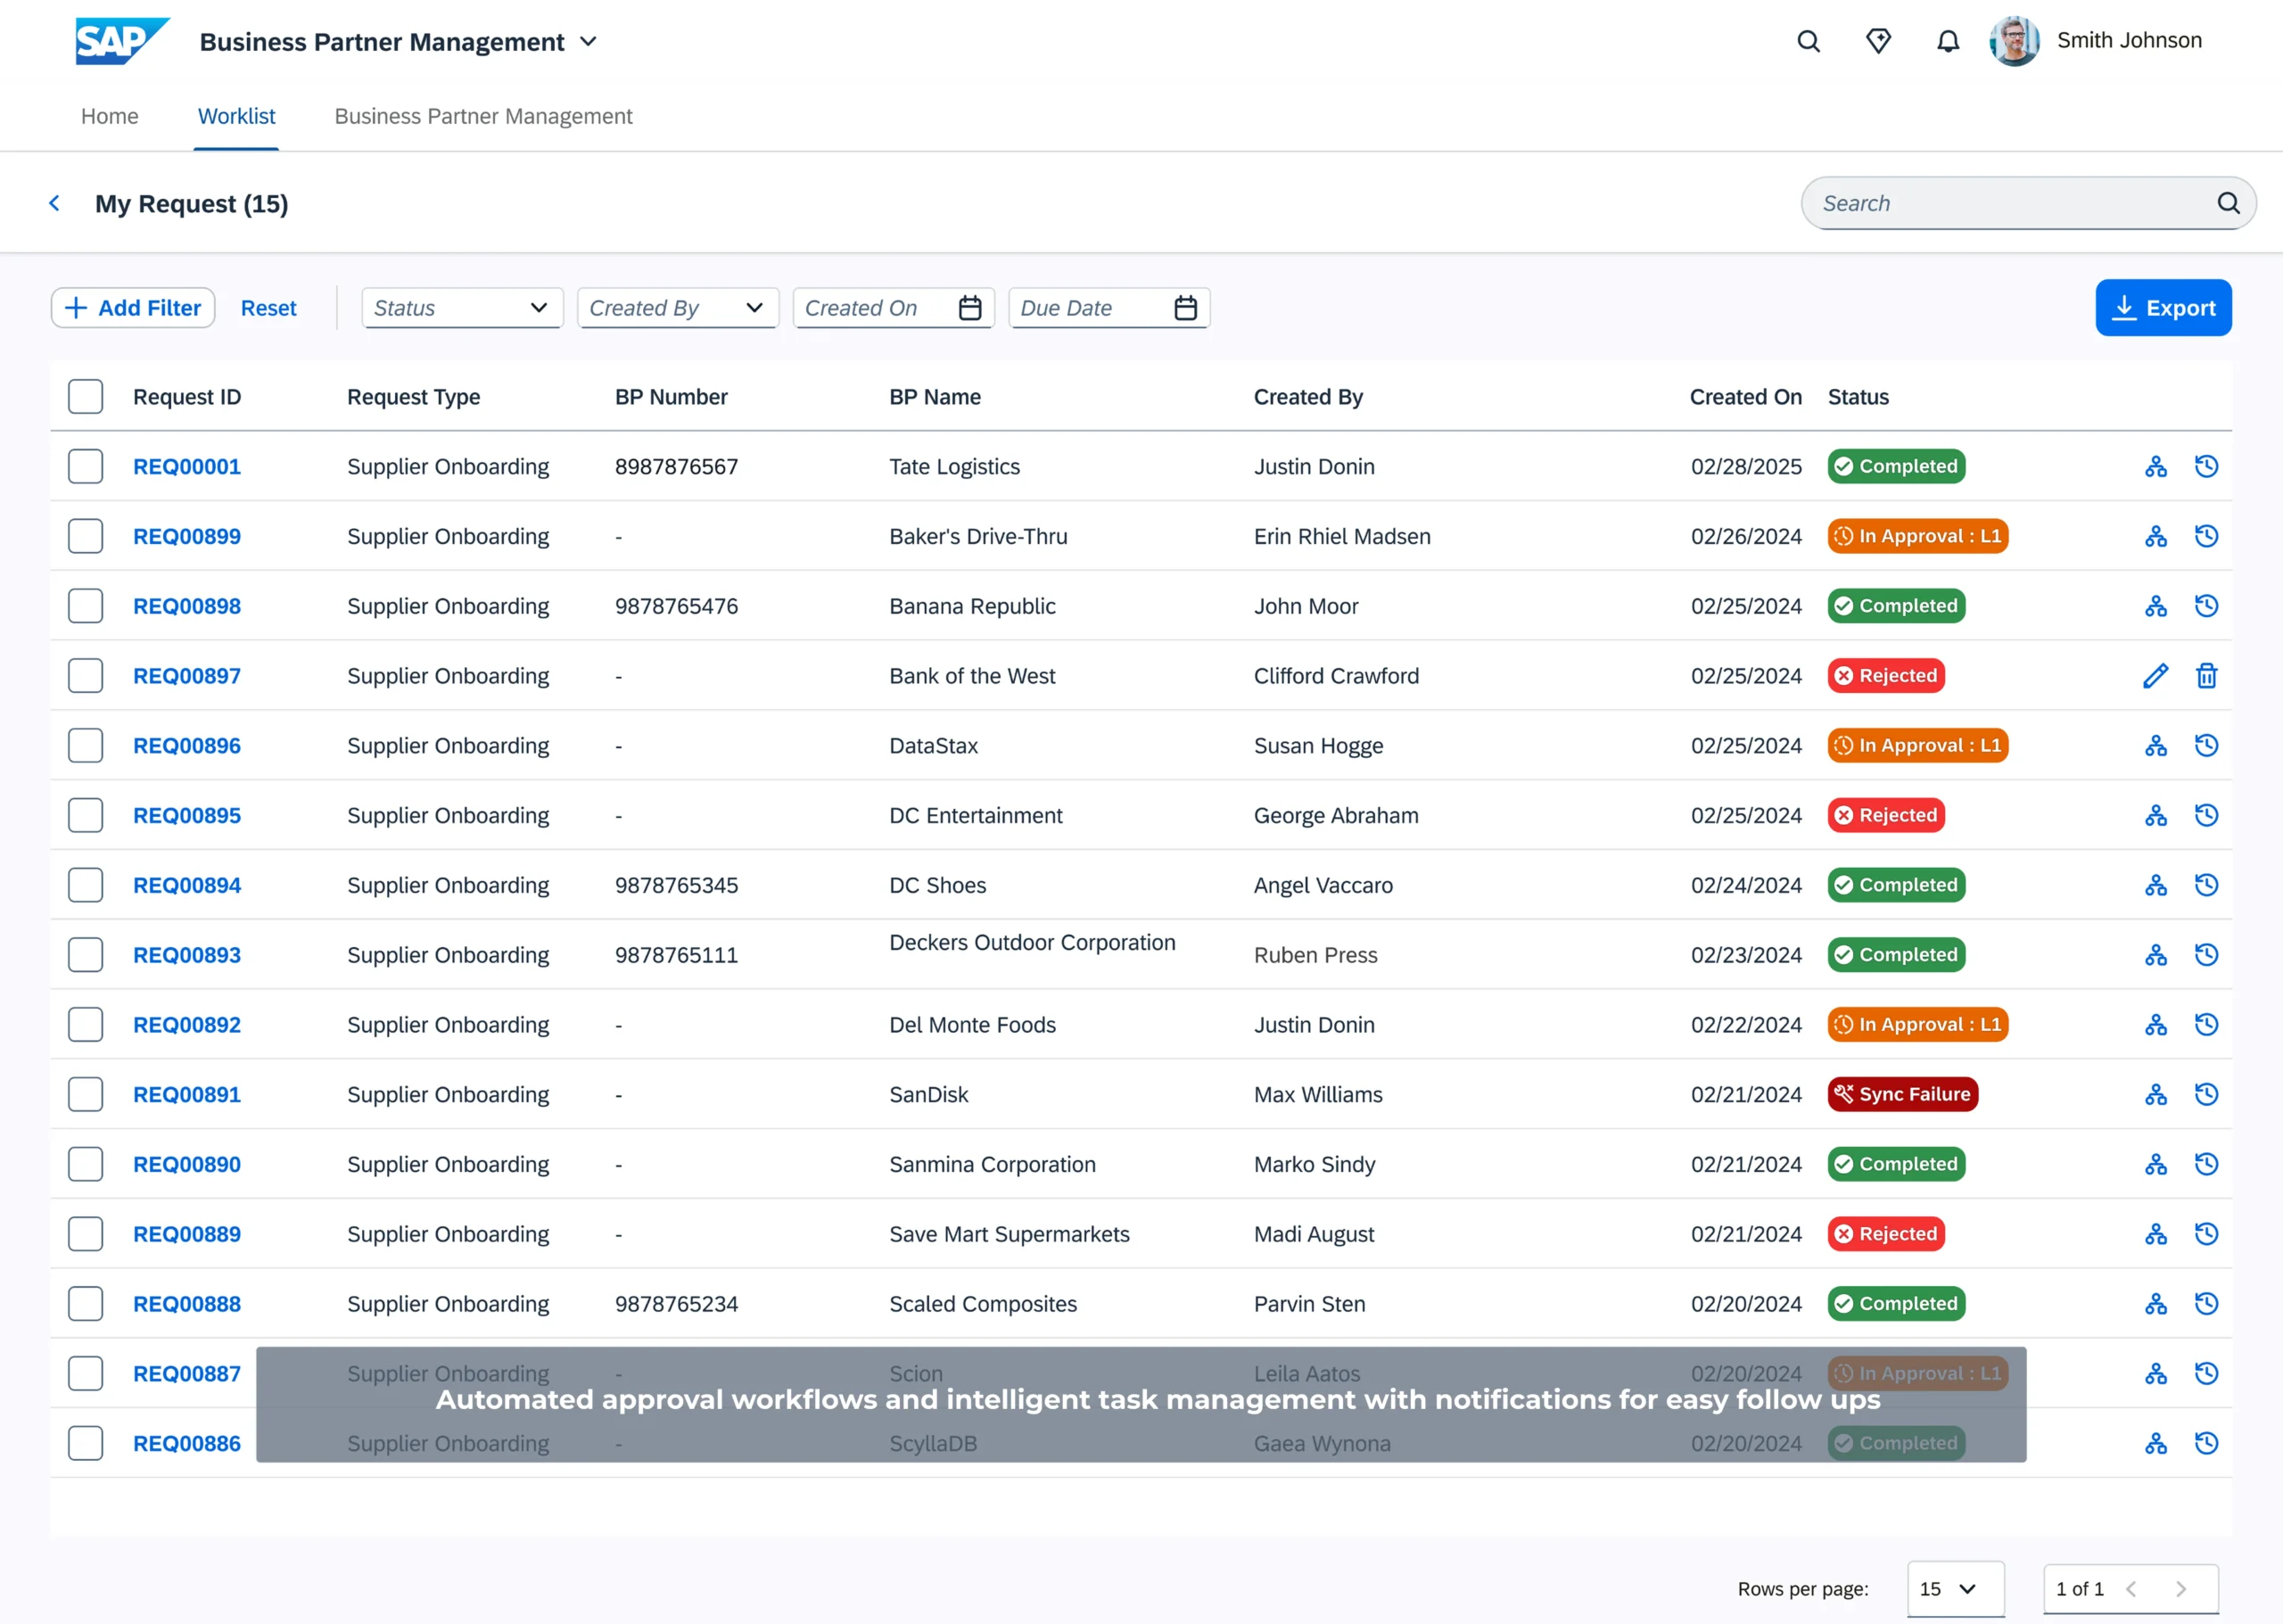Click the search field magnifier button
The width and height of the screenshot is (2283, 1624).
2228,203
